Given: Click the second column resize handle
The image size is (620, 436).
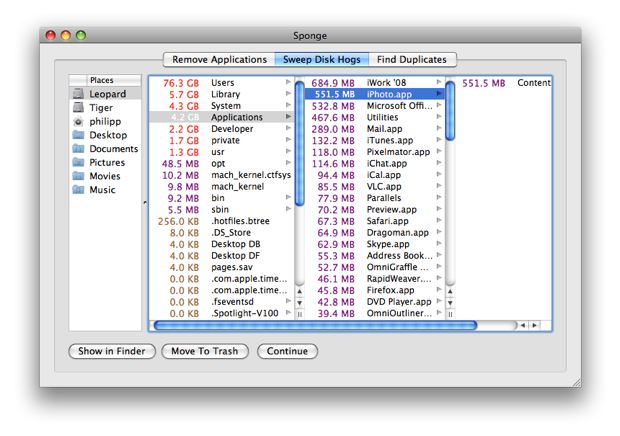Looking at the screenshot, I should (450, 315).
